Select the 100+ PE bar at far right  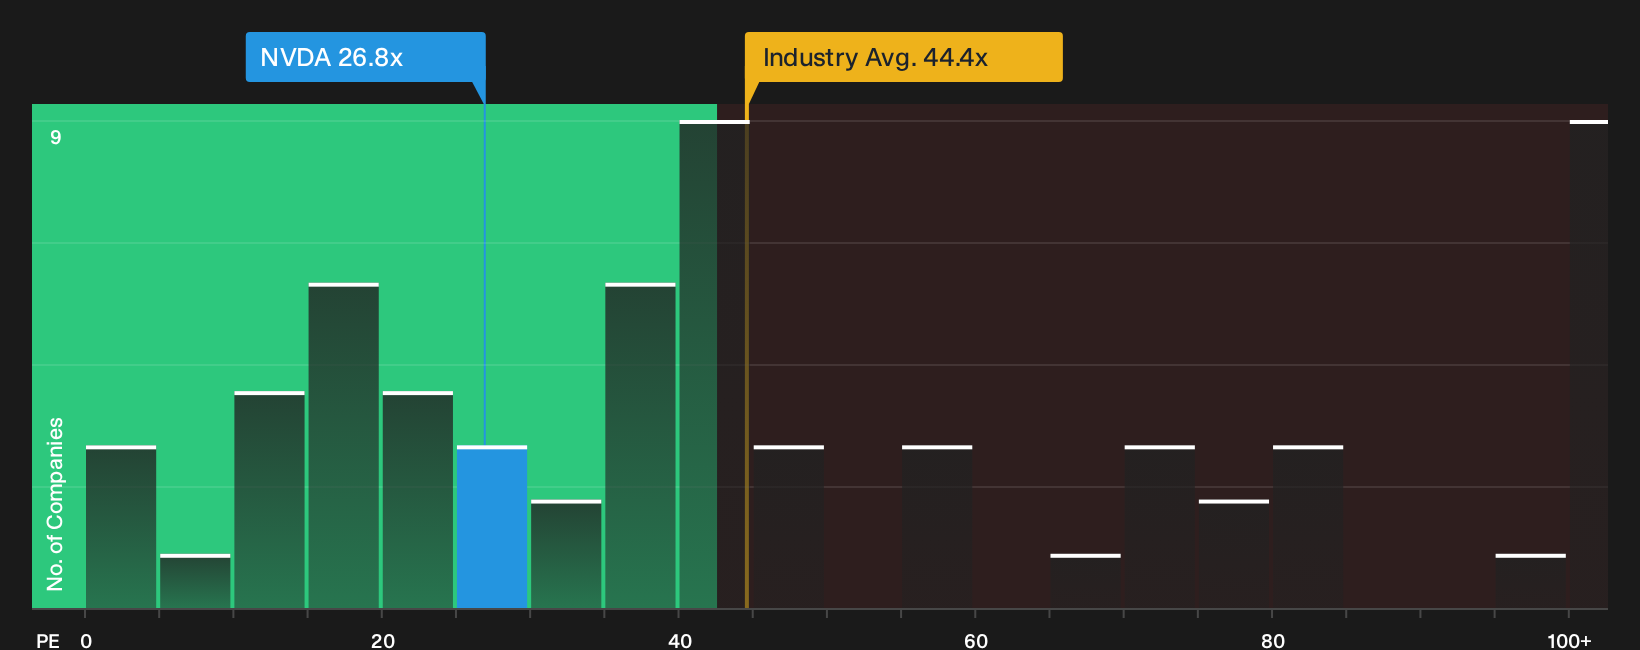[1589, 365]
